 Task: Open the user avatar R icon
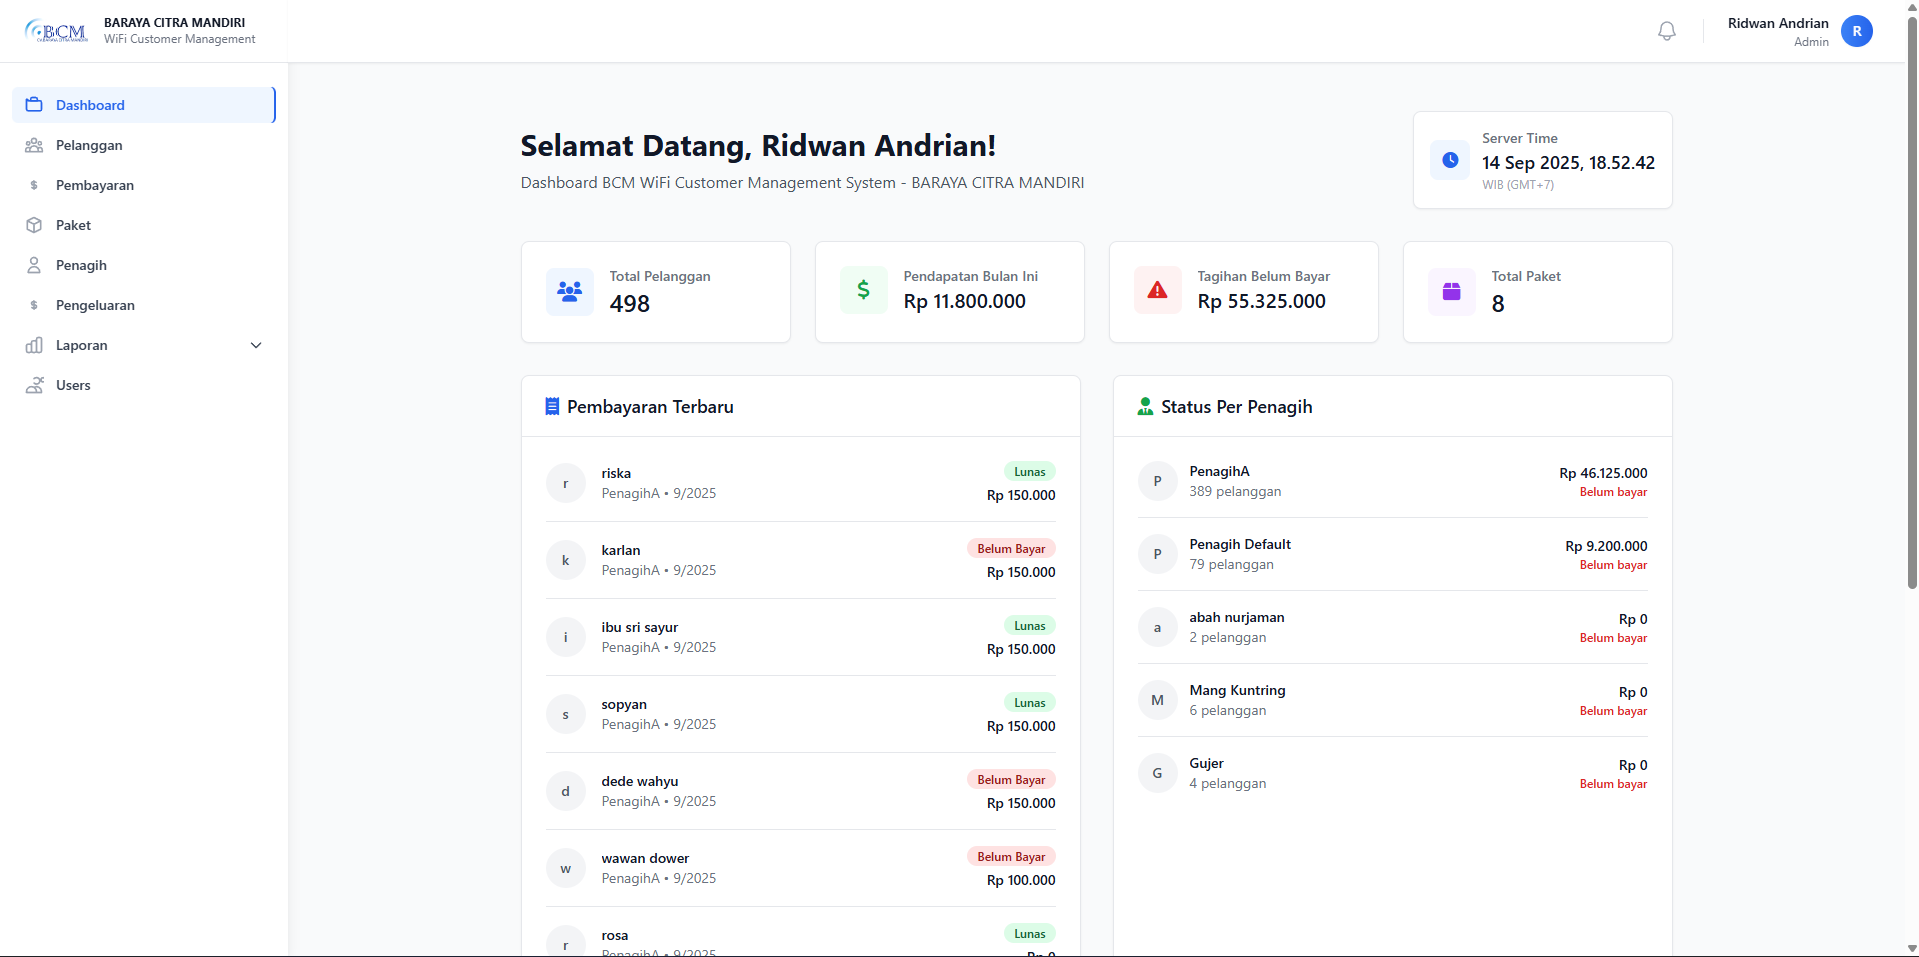(1856, 31)
